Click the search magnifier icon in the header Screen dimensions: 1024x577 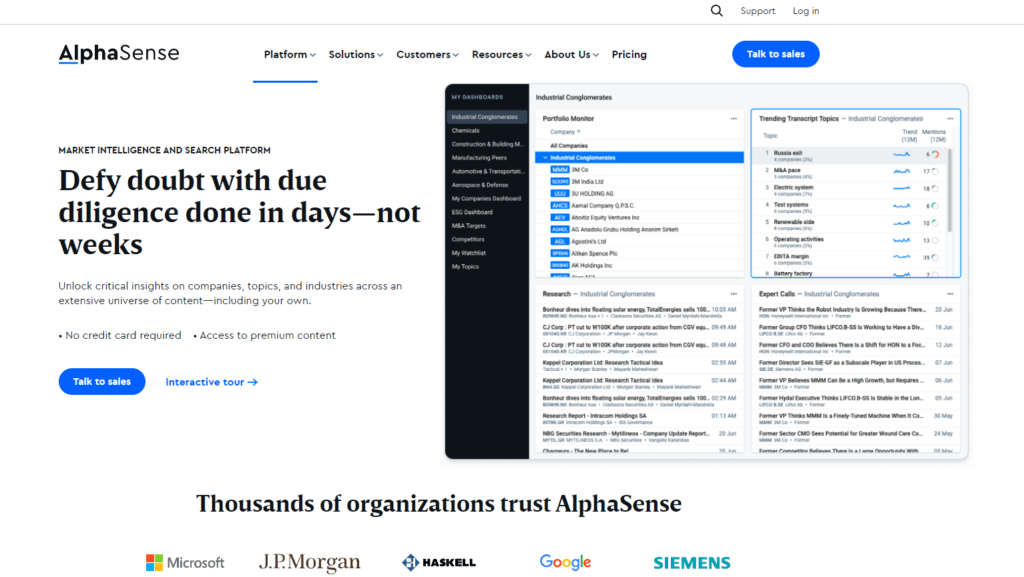click(x=716, y=11)
